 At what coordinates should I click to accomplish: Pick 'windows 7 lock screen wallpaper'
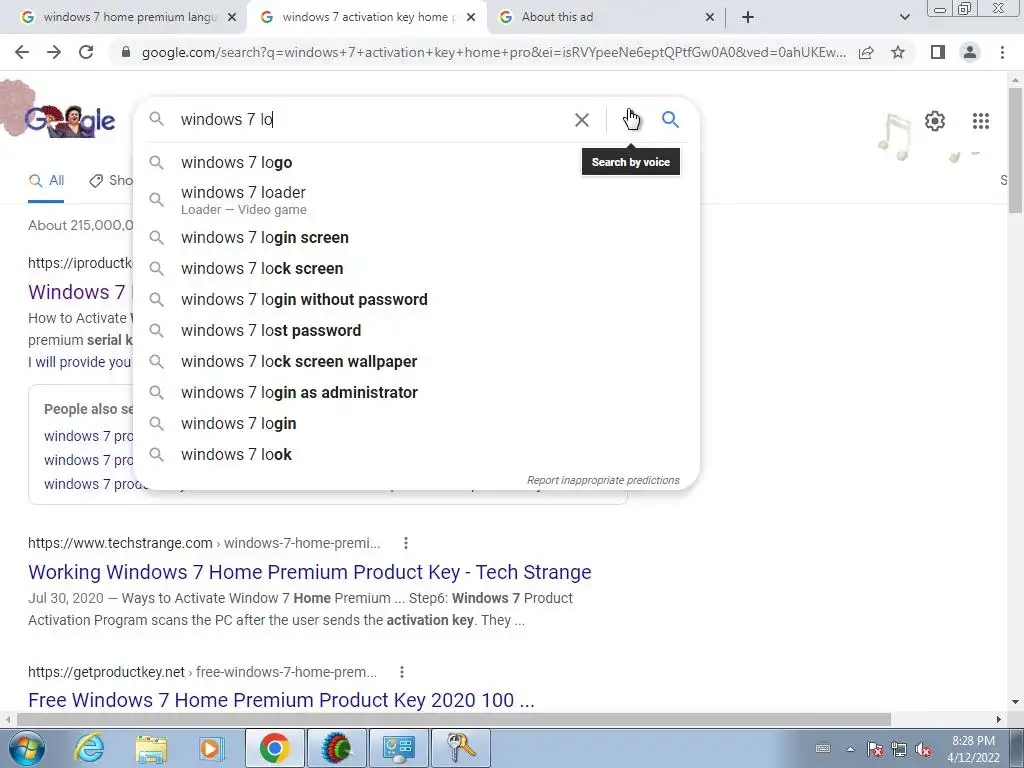coord(416,362)
